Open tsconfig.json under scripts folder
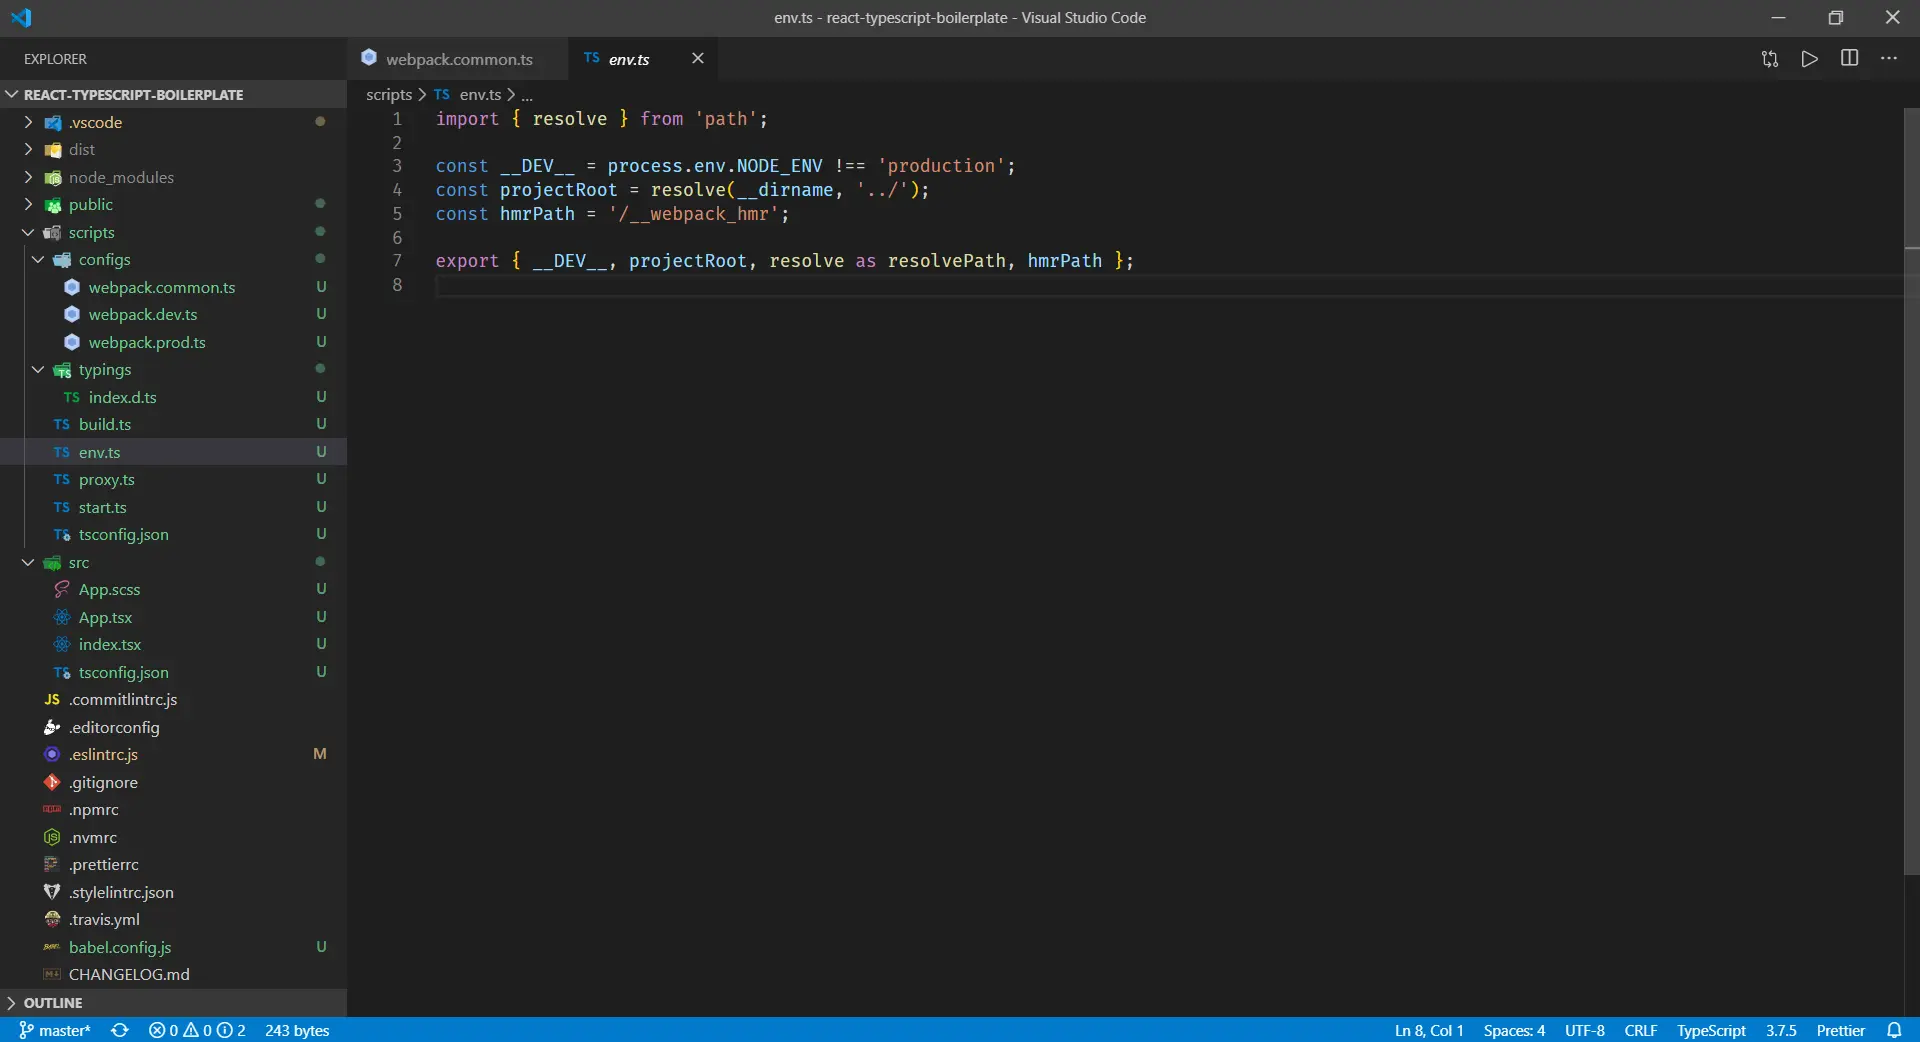This screenshot has width=1920, height=1042. click(173, 534)
